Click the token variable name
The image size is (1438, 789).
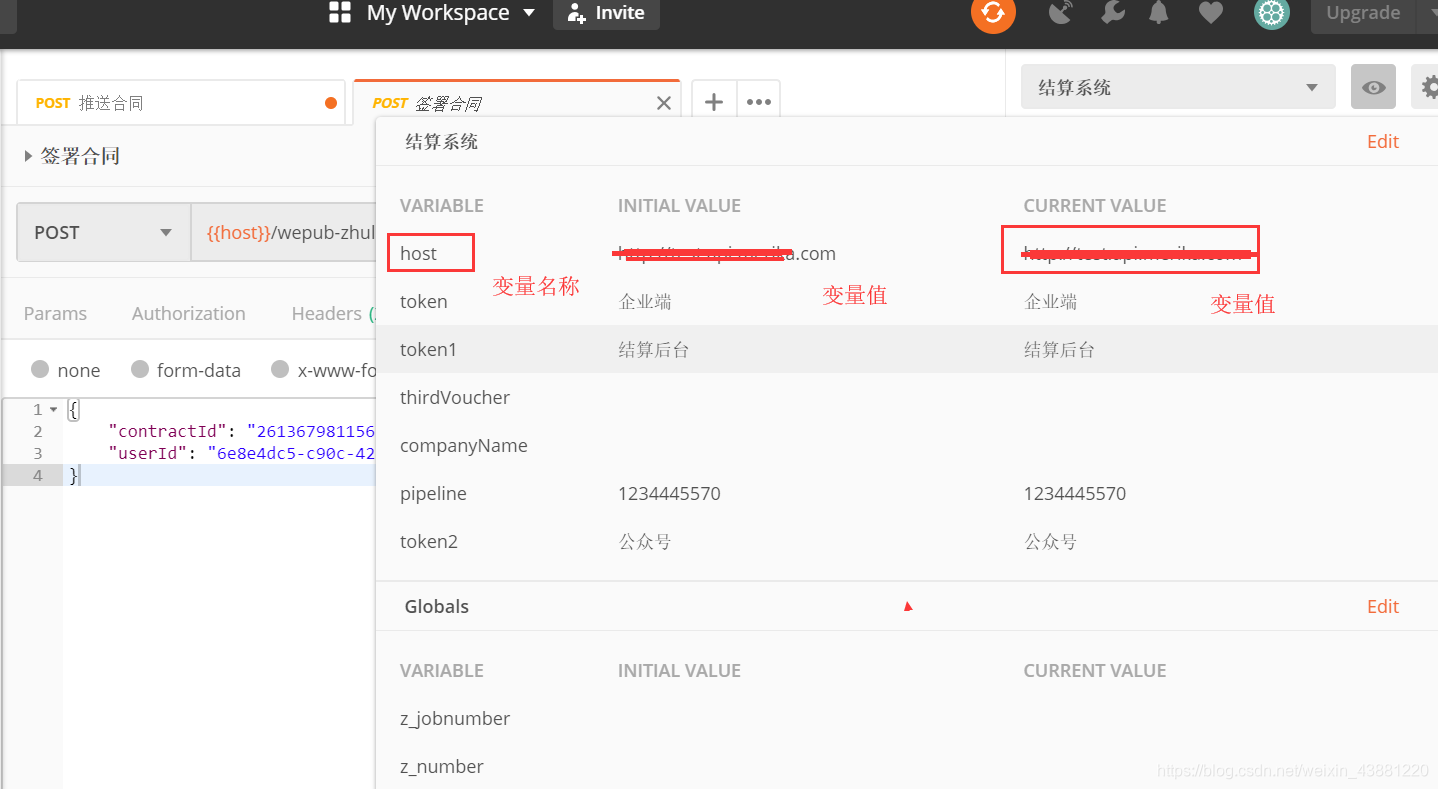click(423, 301)
